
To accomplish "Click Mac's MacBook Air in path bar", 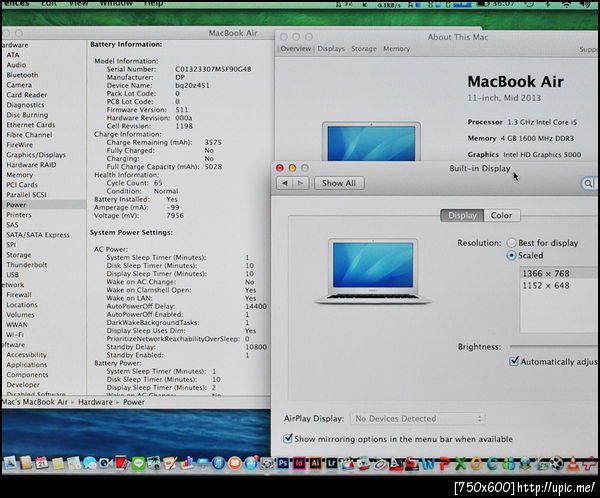I will [34, 402].
